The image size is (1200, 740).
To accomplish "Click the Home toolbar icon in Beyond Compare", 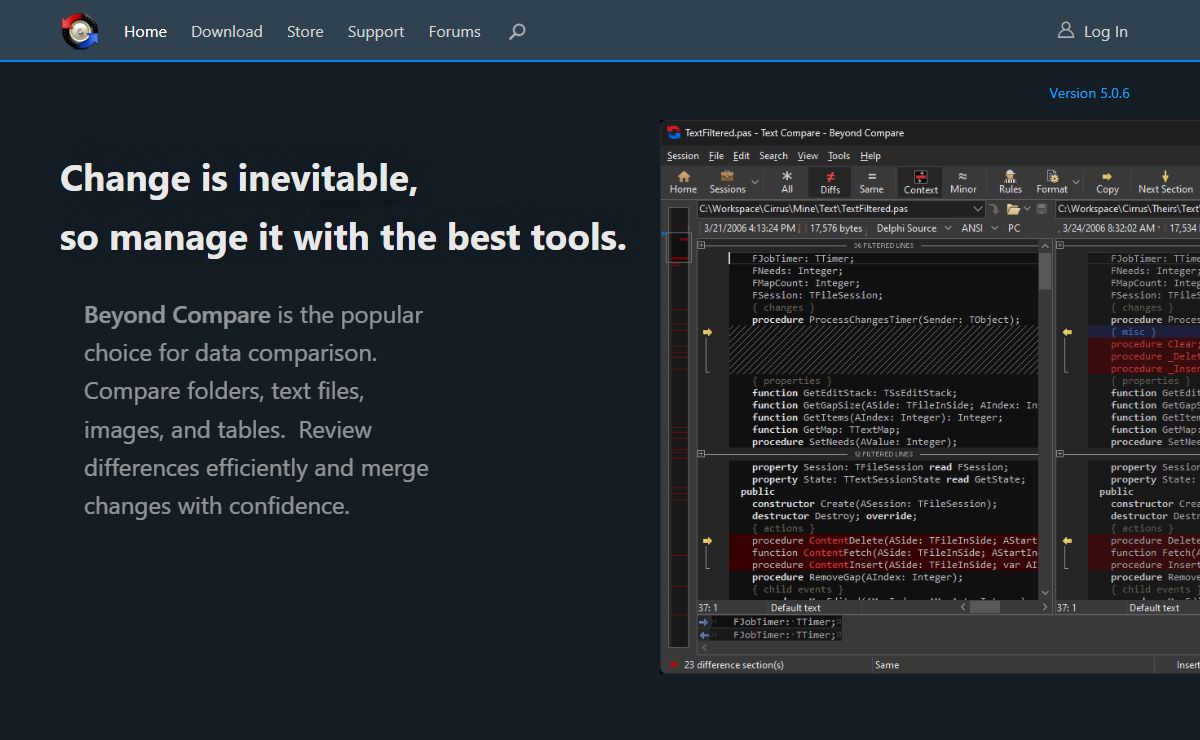I will 684,176.
